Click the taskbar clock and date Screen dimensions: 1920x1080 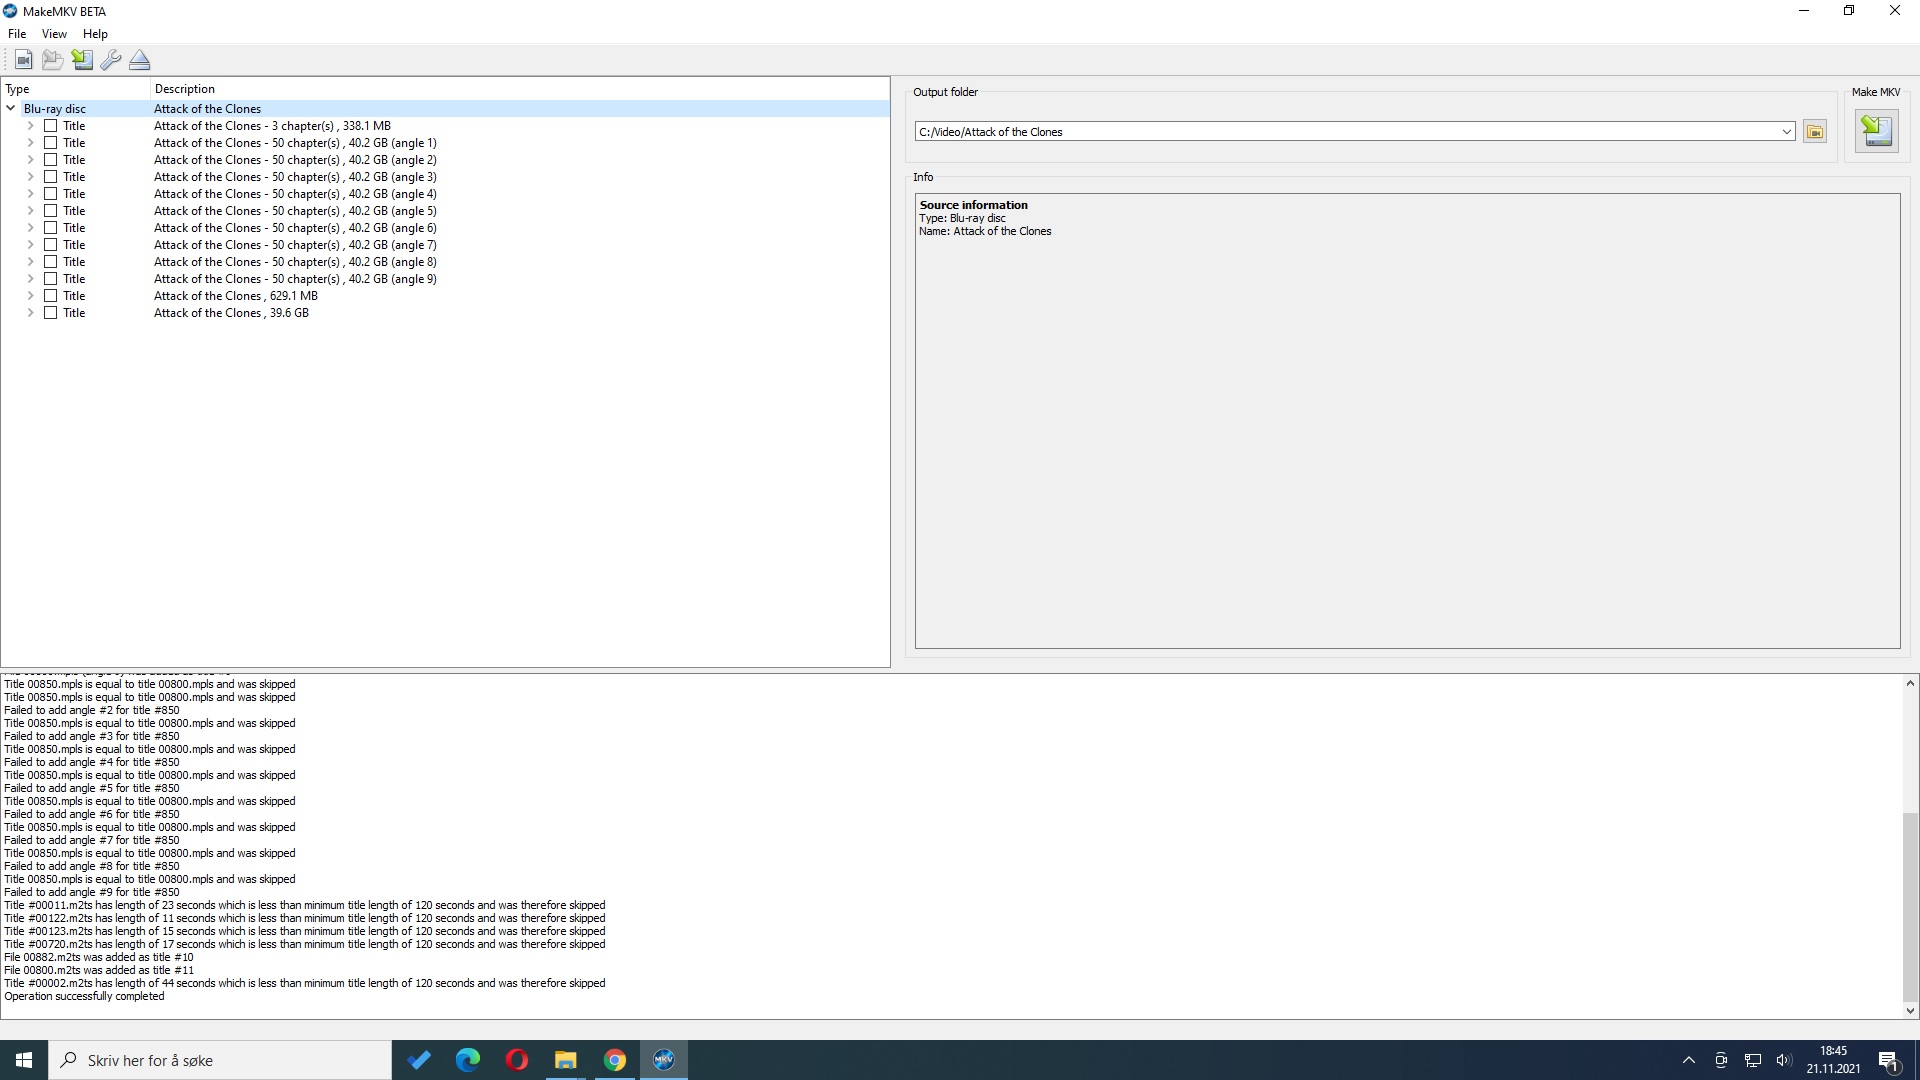coord(1833,1060)
